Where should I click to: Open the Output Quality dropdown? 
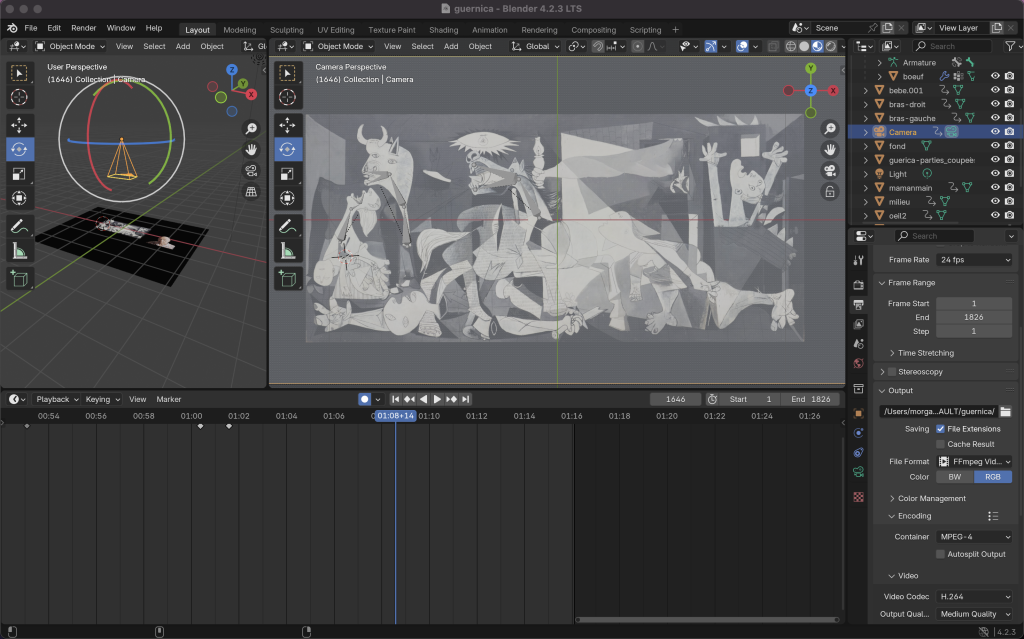[x=974, y=614]
